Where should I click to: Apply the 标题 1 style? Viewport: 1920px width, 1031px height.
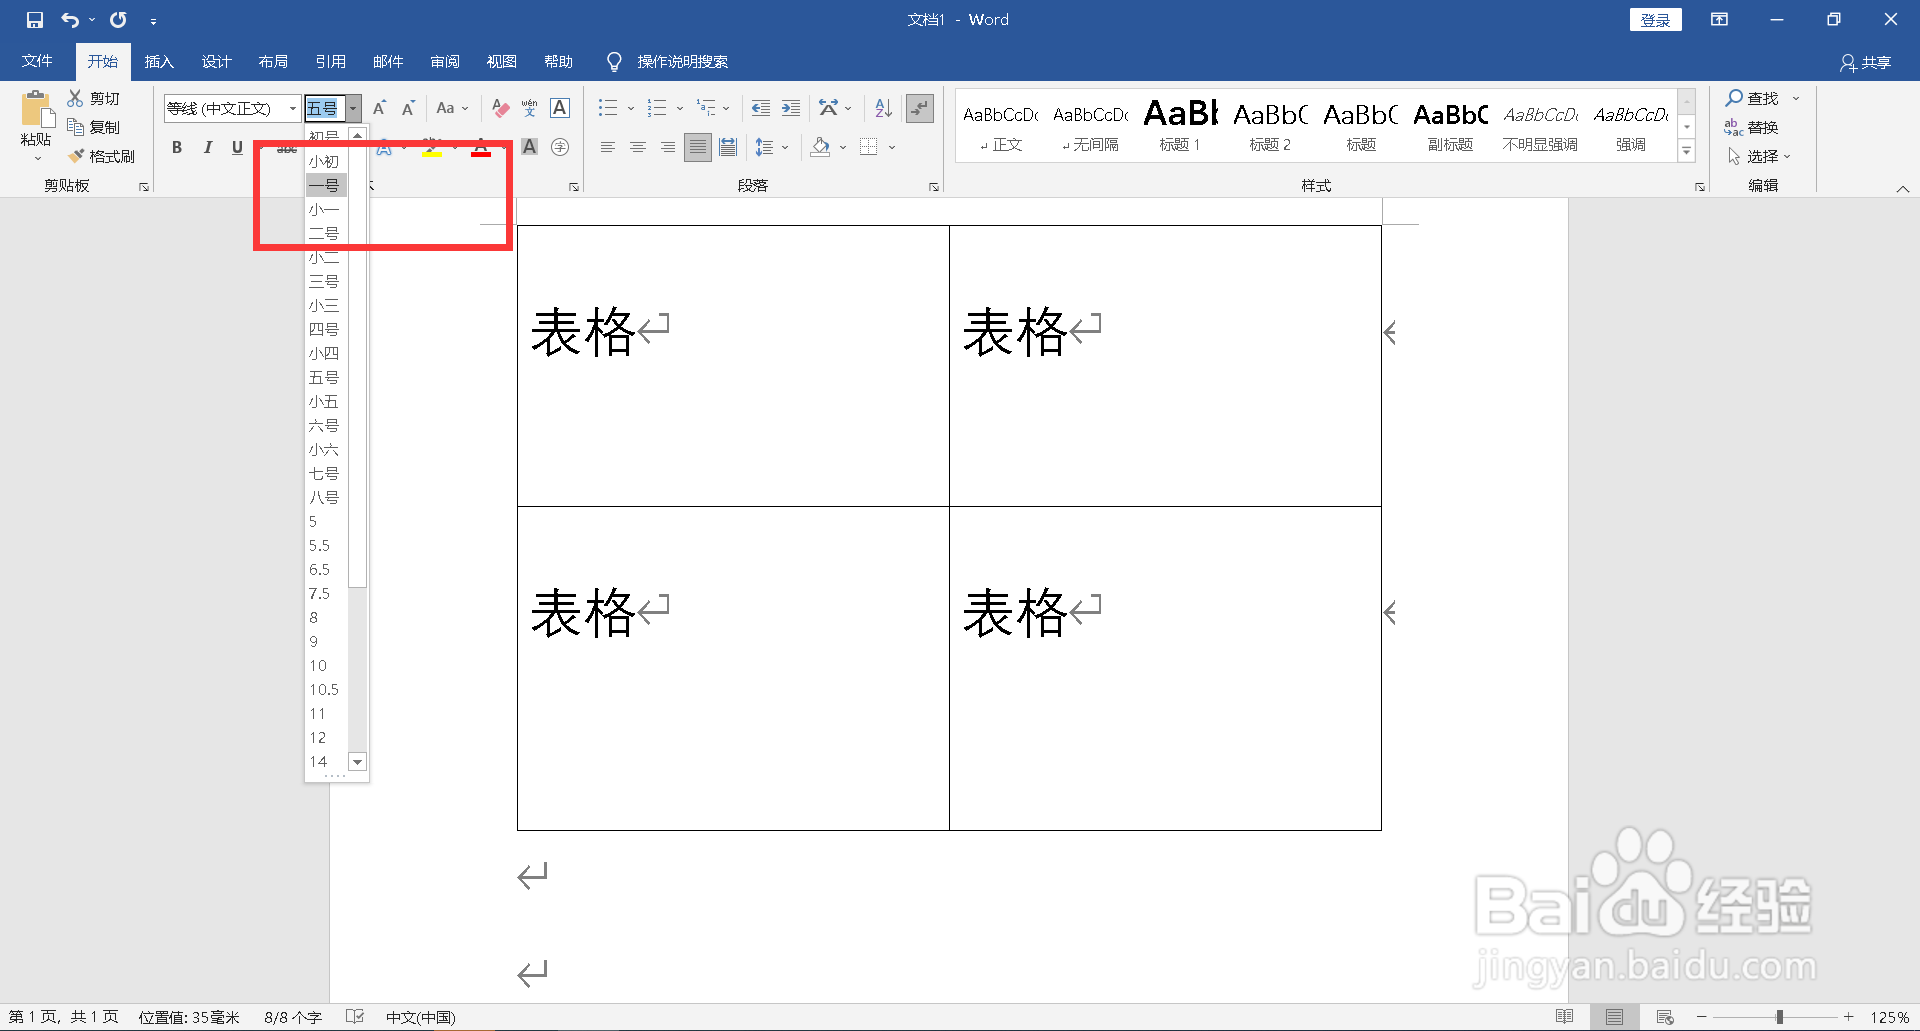coord(1180,125)
